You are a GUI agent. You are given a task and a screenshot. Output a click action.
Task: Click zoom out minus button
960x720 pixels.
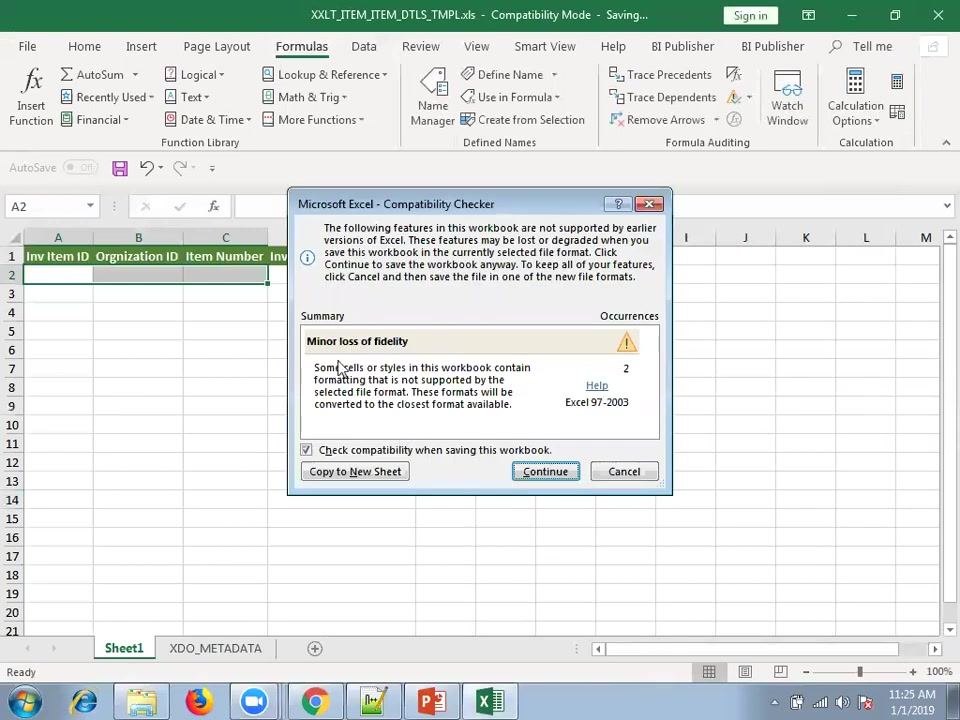tap(806, 672)
